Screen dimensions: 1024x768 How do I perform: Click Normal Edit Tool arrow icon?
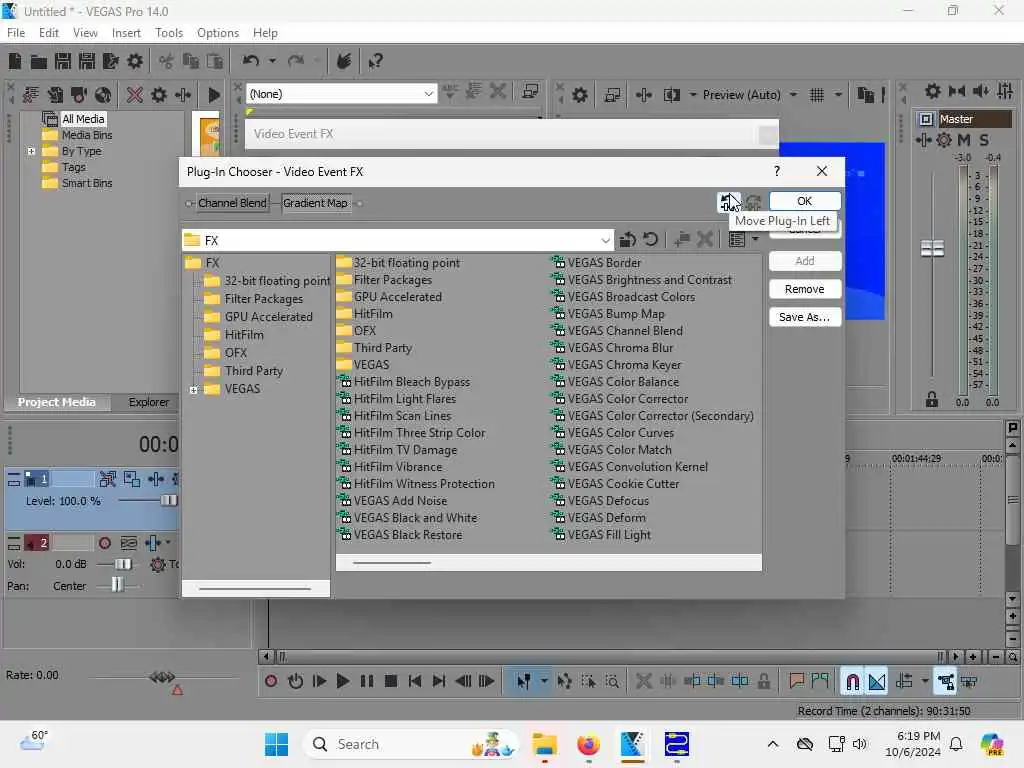[524, 681]
